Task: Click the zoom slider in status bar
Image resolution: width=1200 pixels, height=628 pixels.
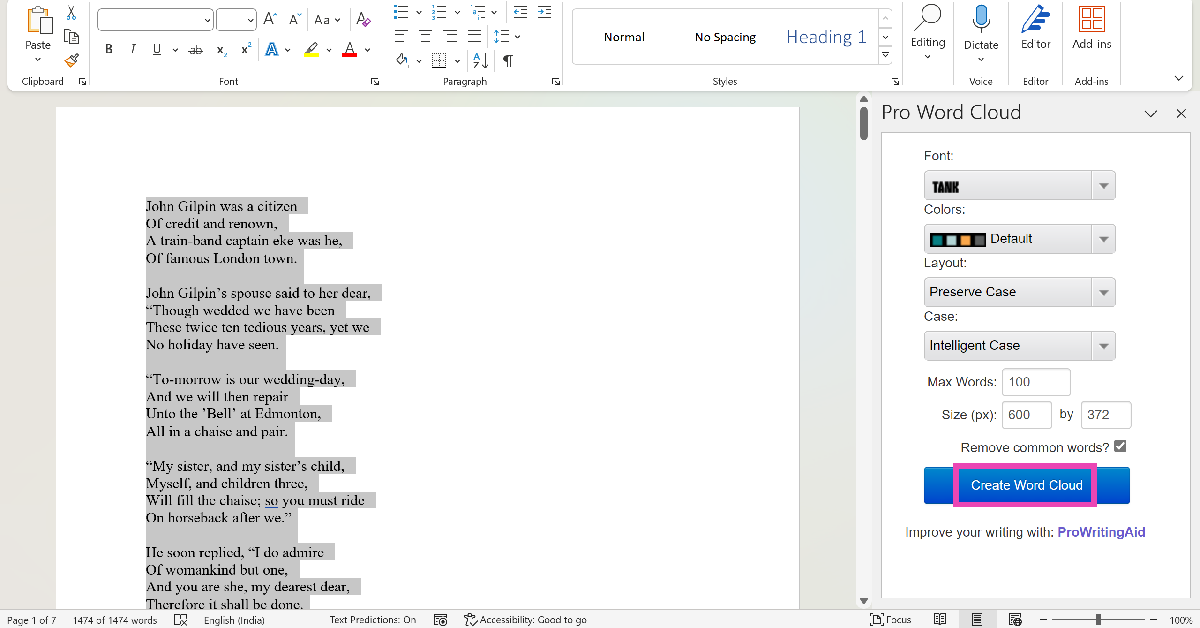Action: (1098, 620)
